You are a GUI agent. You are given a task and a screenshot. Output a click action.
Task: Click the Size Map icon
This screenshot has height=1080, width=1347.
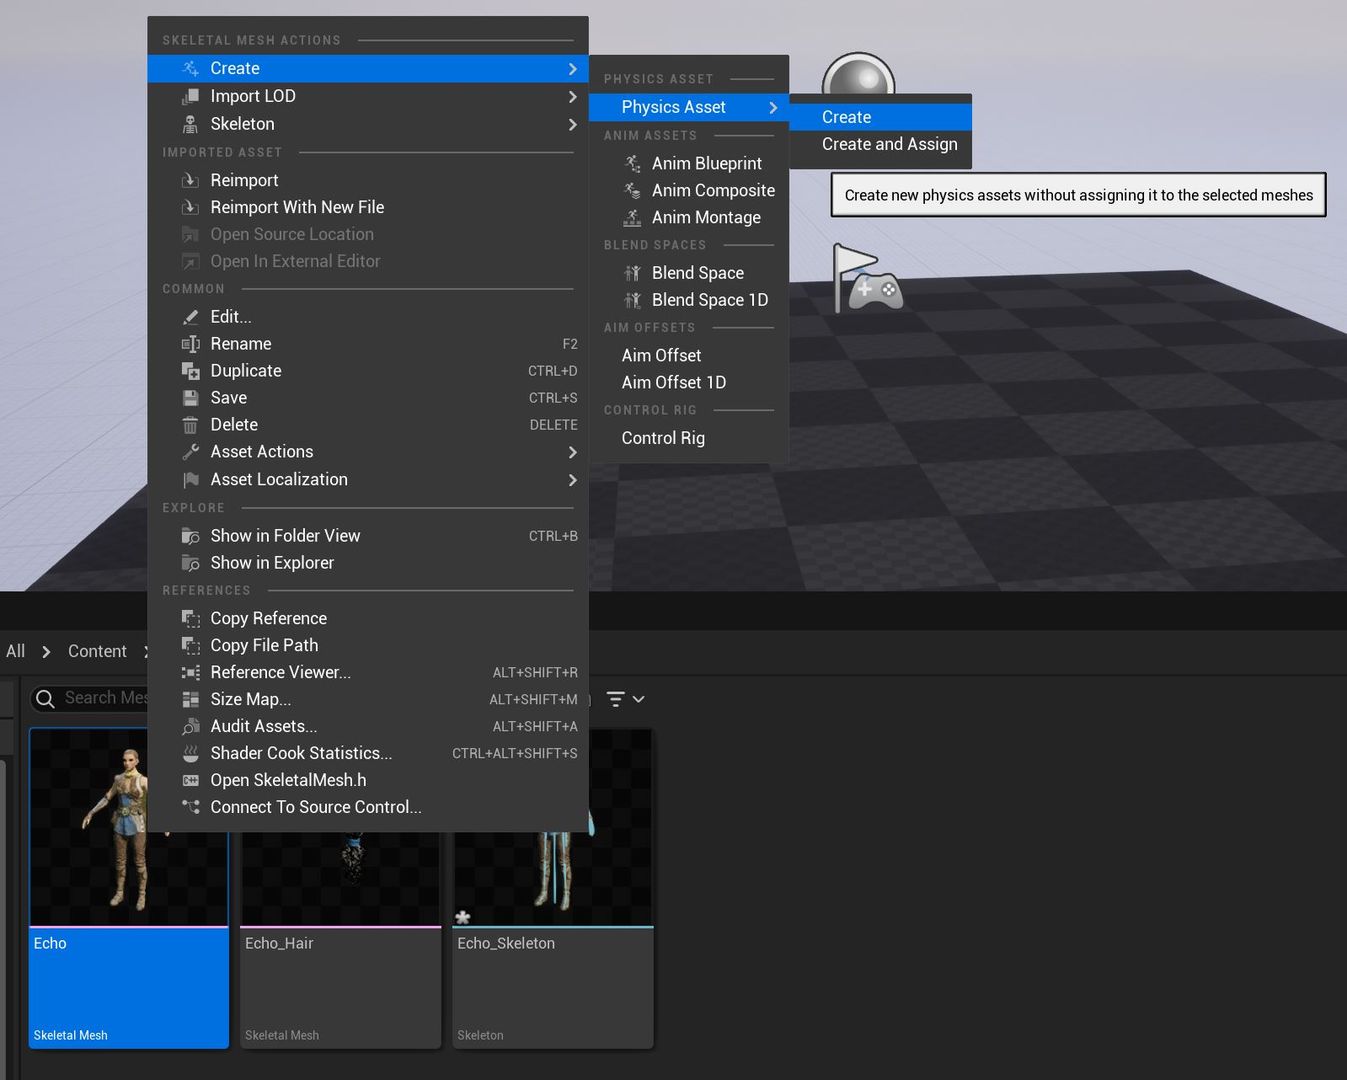[190, 698]
